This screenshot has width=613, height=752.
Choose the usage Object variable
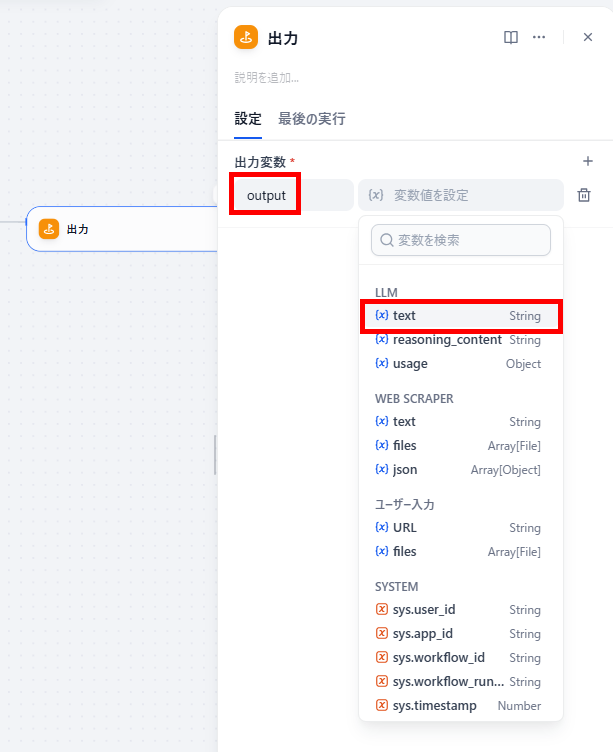click(x=460, y=364)
